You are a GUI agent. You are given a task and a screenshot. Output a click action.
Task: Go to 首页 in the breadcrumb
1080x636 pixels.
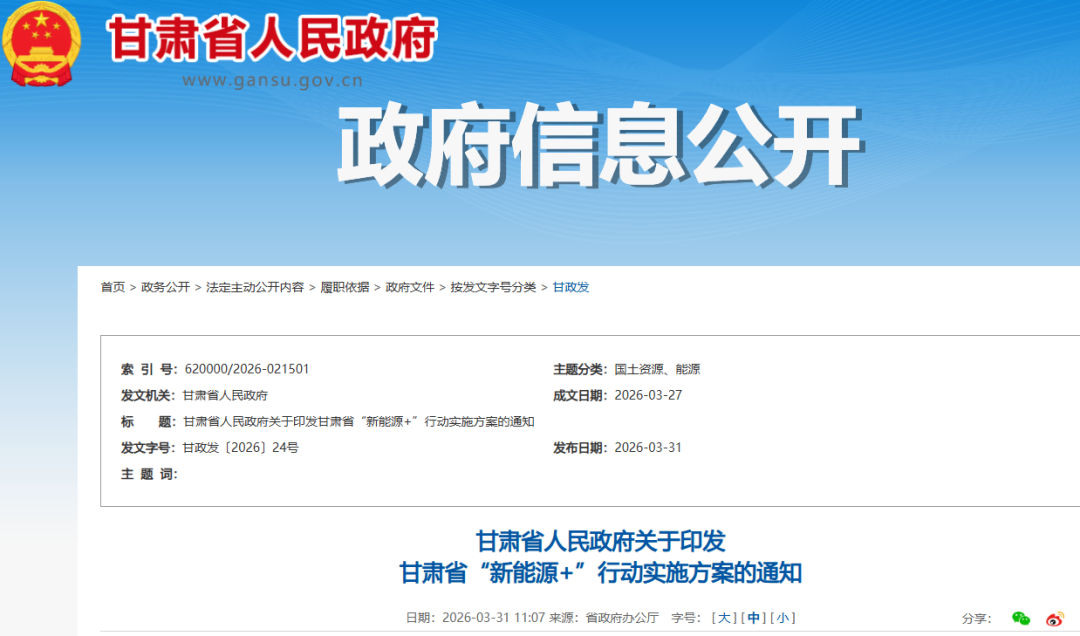point(113,287)
